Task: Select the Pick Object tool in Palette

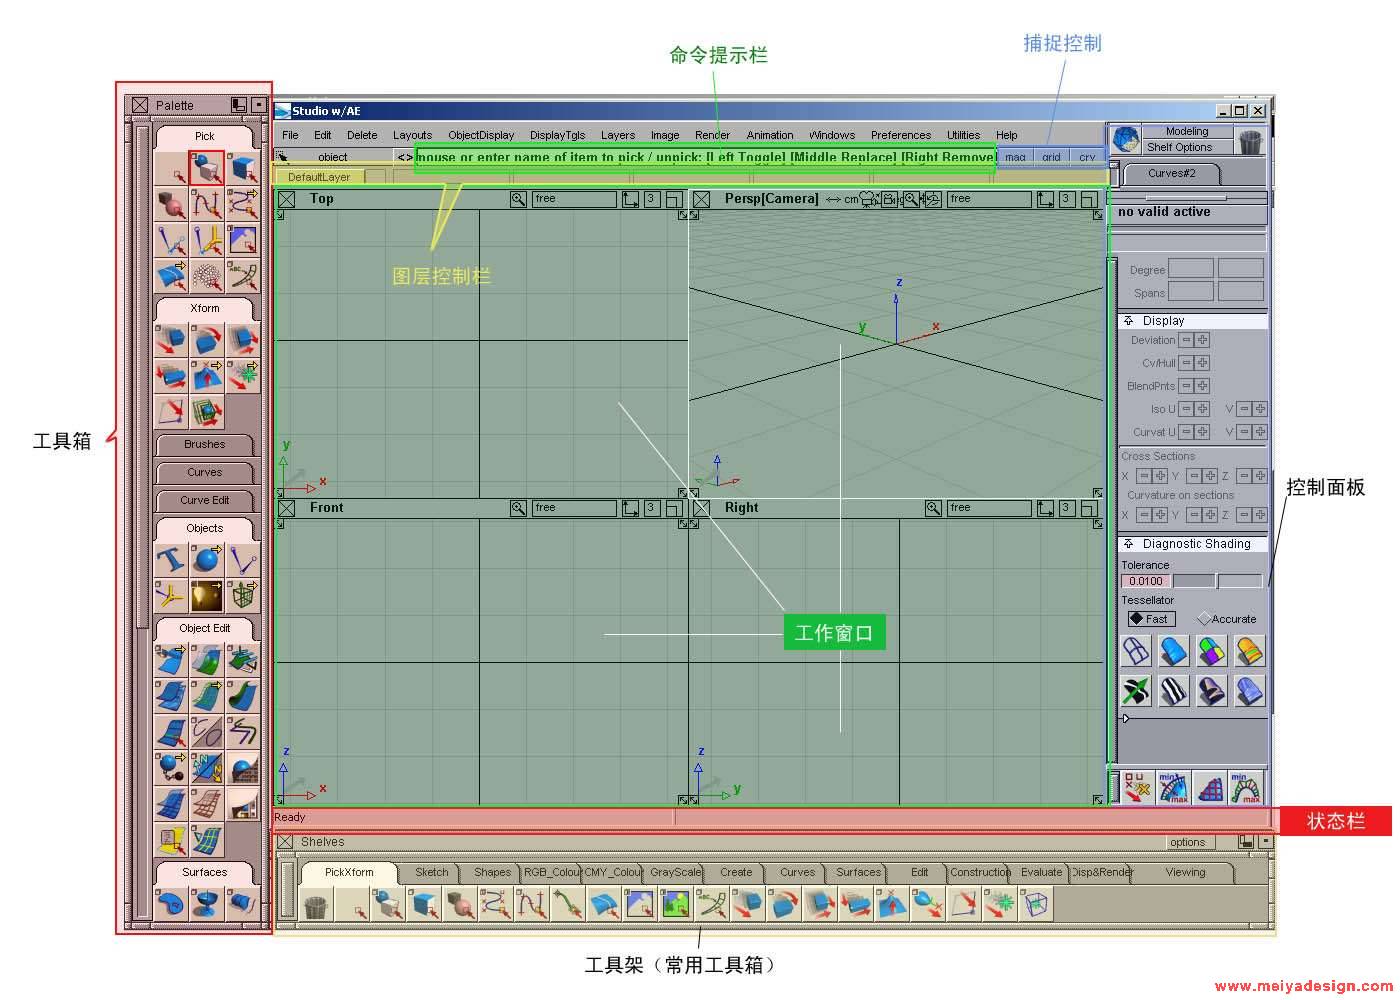Action: pos(207,168)
